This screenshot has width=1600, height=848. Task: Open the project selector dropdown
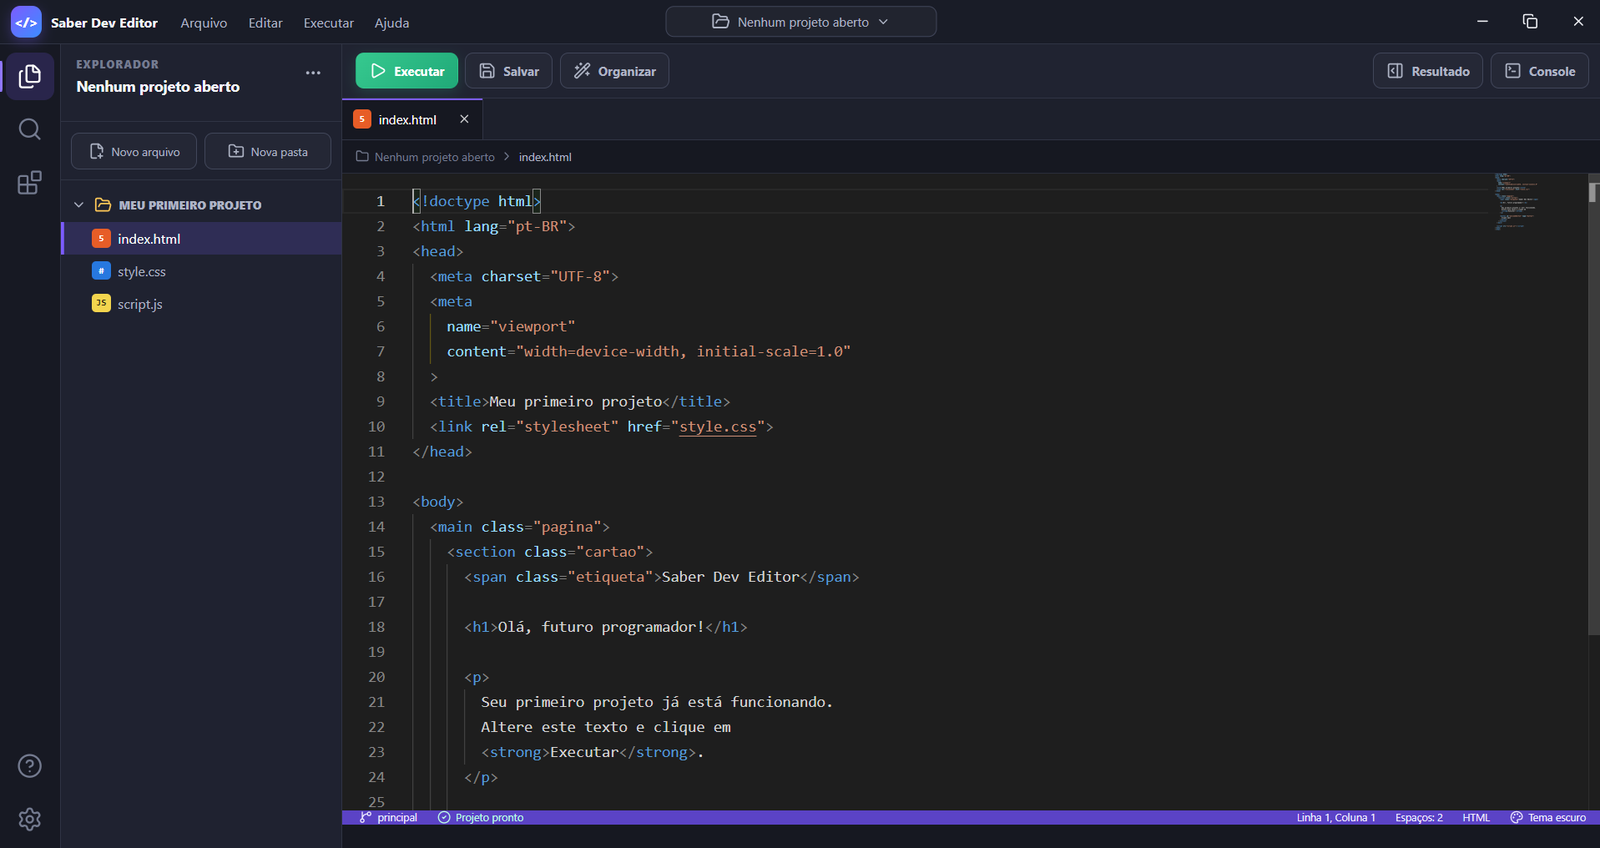[801, 22]
